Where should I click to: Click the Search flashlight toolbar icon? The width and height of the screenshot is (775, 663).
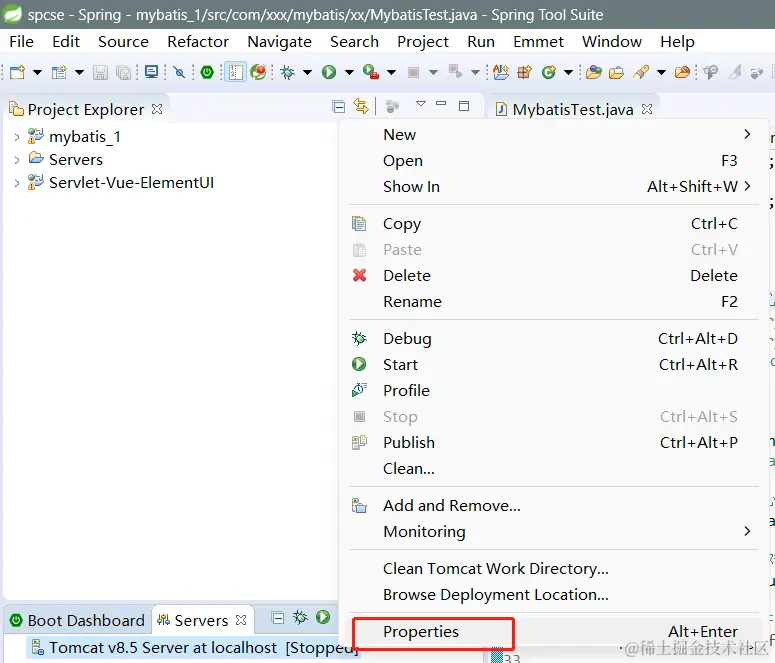(x=641, y=73)
